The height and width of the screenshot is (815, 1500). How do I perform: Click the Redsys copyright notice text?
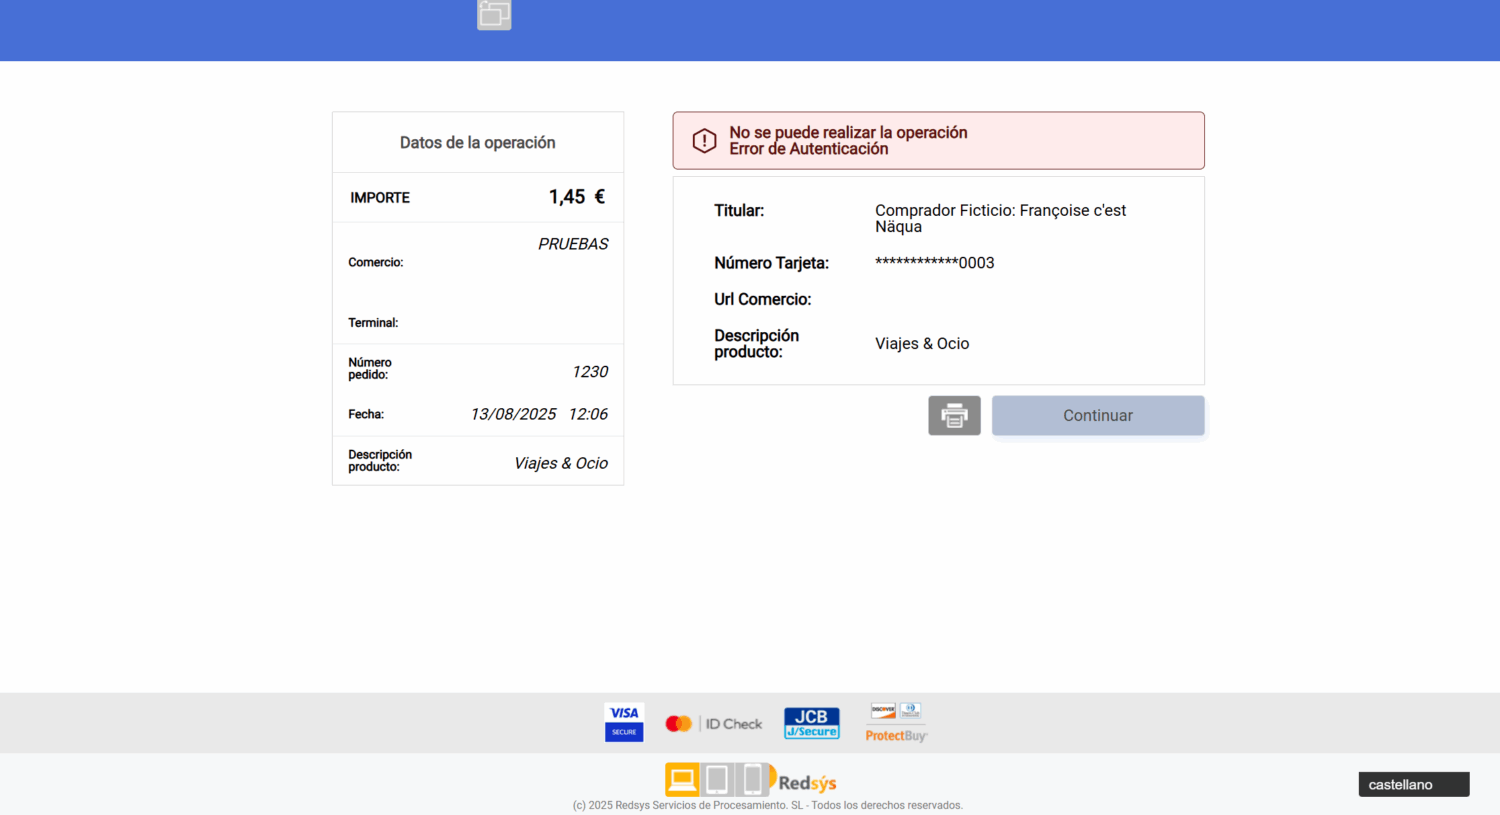tap(767, 805)
